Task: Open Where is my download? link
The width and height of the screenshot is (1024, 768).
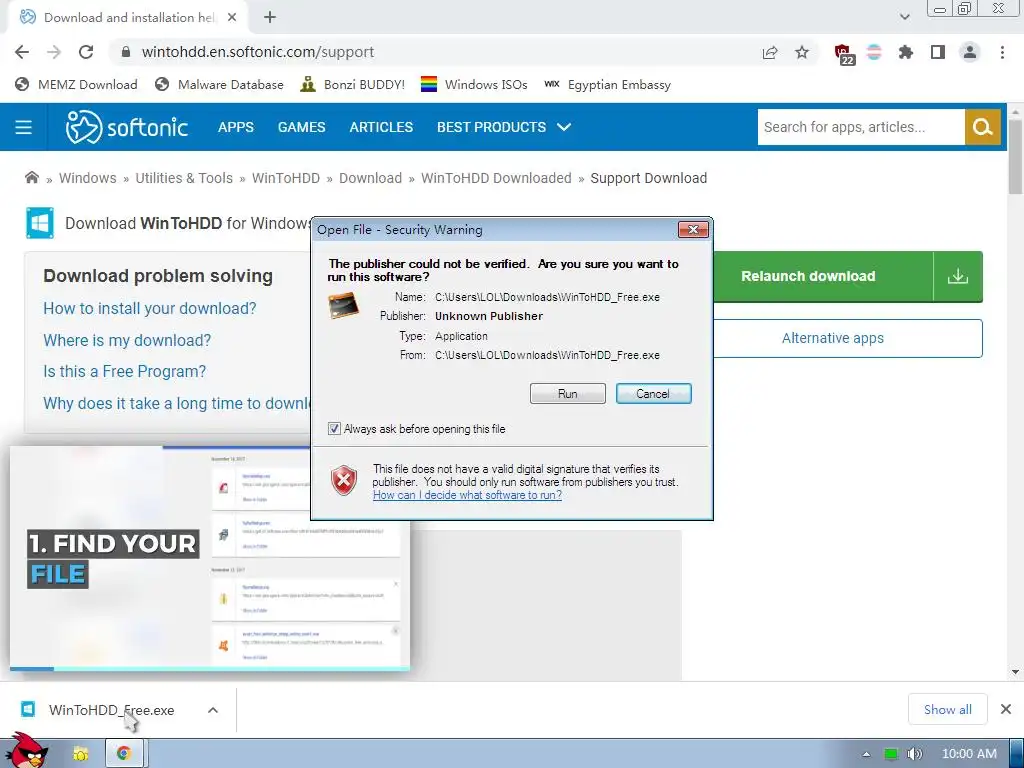Action: (x=127, y=340)
